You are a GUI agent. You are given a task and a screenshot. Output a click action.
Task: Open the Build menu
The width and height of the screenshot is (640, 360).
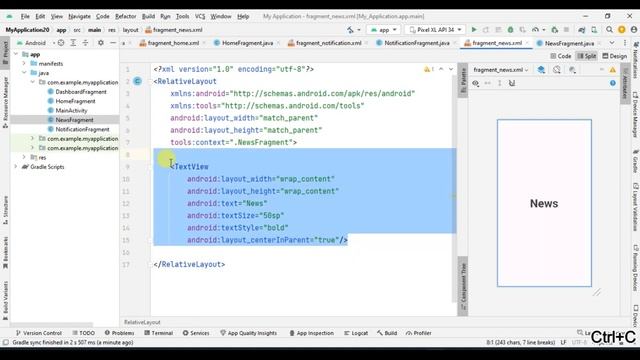pos(148,16)
